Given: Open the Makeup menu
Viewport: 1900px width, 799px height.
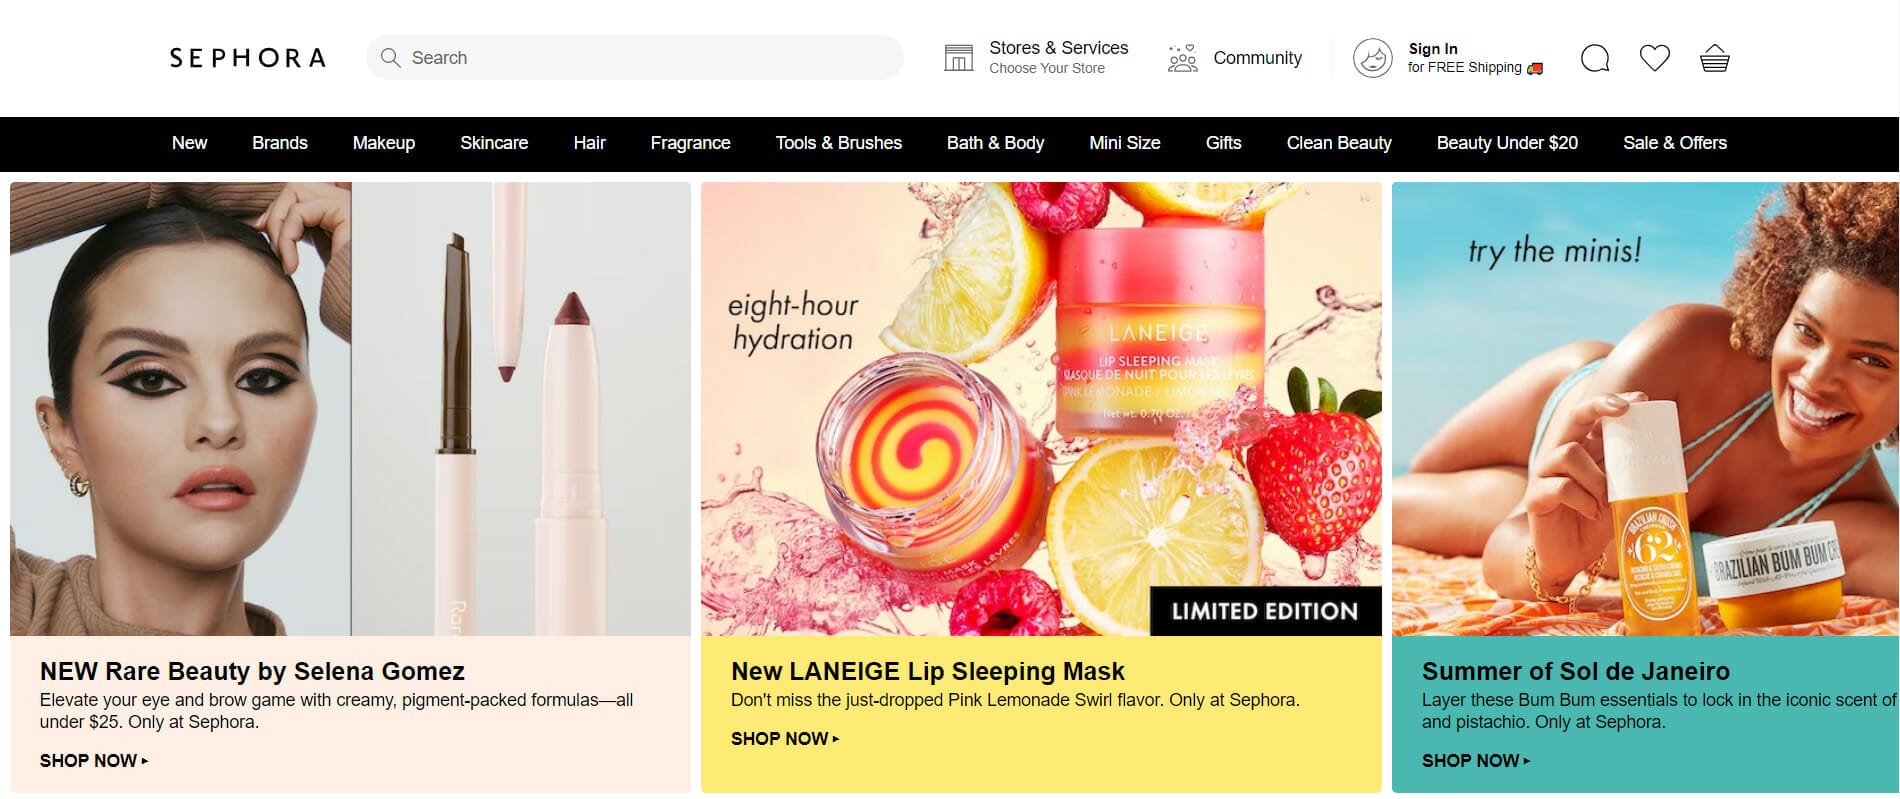Looking at the screenshot, I should click(x=384, y=143).
